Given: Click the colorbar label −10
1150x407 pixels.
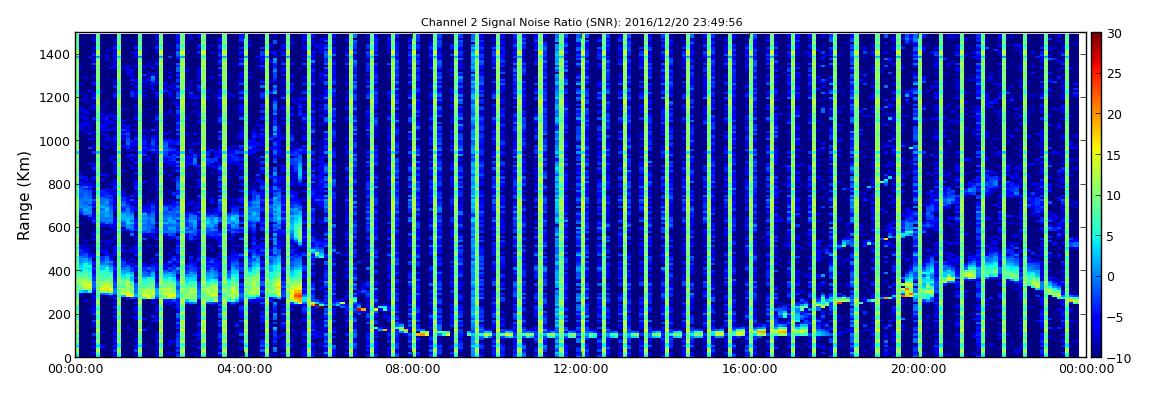Looking at the screenshot, I should (1118, 358).
